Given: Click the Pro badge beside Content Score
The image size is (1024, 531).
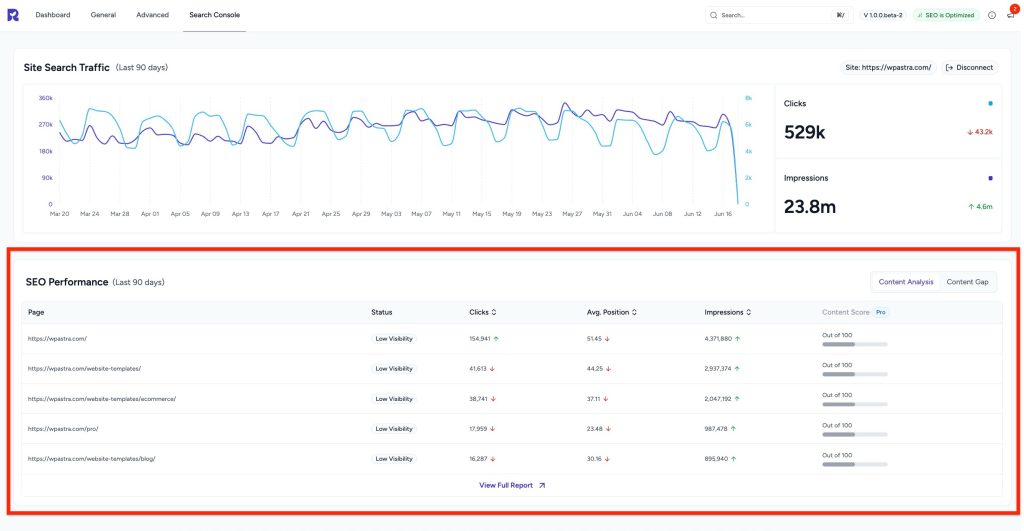Looking at the screenshot, I should (x=881, y=312).
